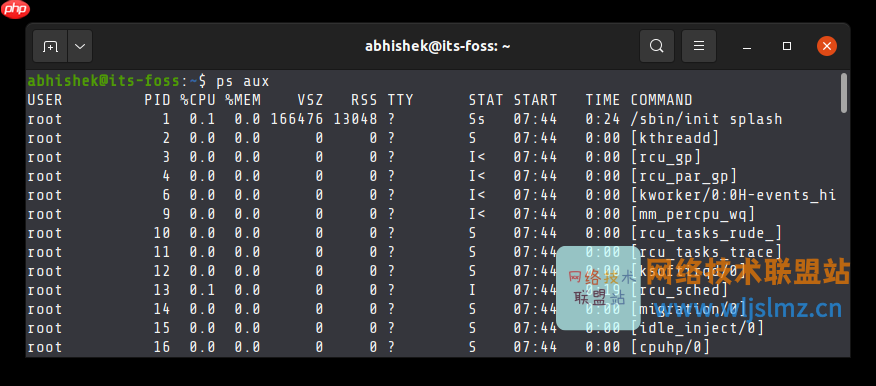This screenshot has width=876, height=386.
Task: Click the STAT column header
Action: (486, 100)
